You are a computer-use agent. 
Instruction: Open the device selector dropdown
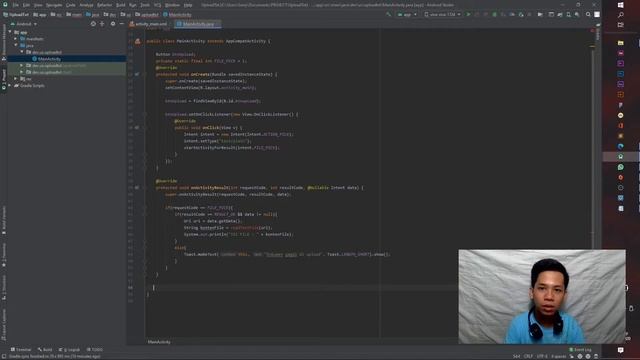pyautogui.click(x=442, y=14)
